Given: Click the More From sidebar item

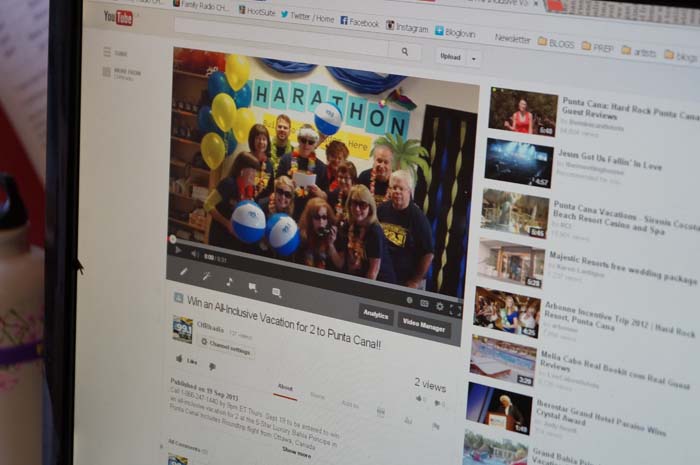Looking at the screenshot, I should [122, 73].
